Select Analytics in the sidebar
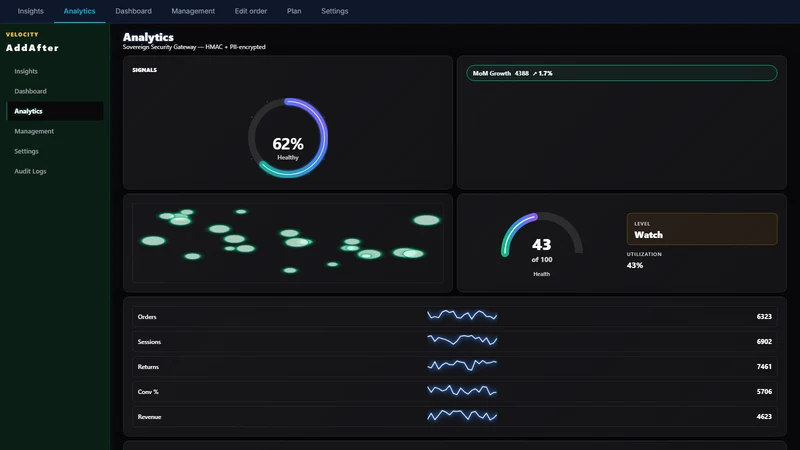Viewport: 800px width, 450px height. point(55,111)
